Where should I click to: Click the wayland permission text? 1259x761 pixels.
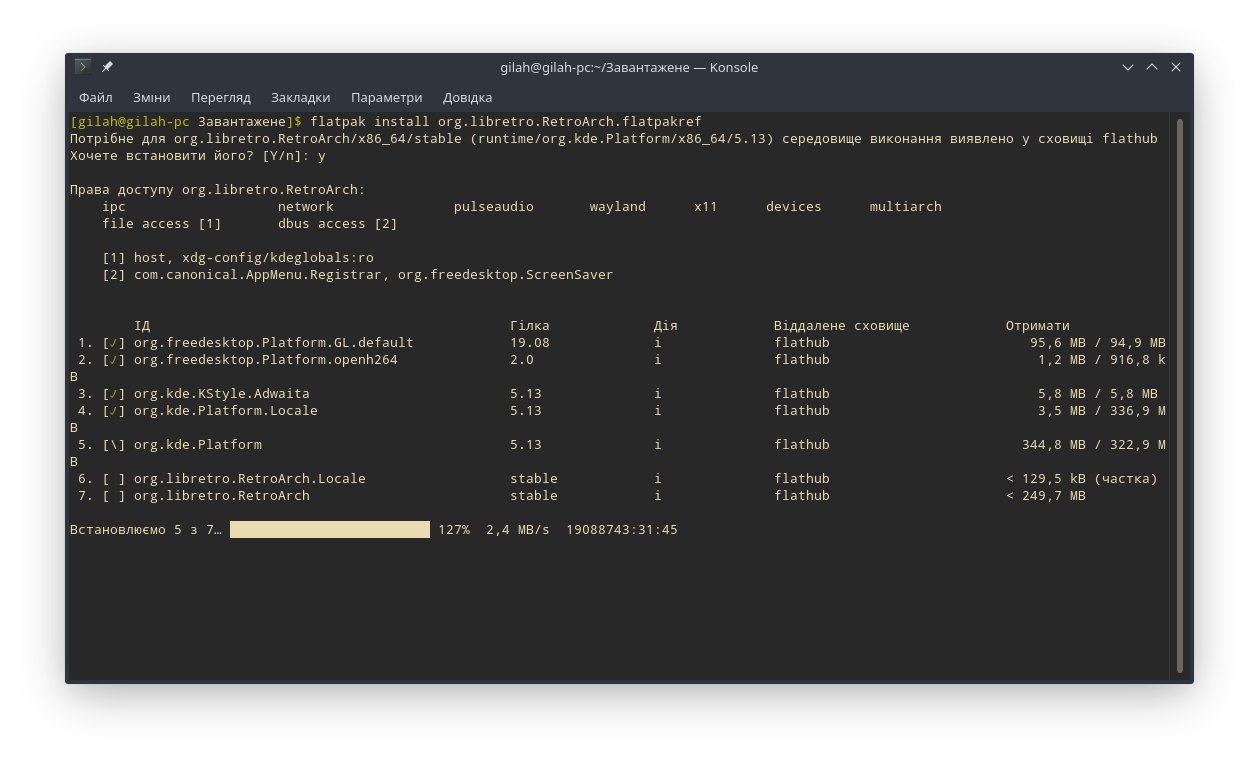(617, 206)
